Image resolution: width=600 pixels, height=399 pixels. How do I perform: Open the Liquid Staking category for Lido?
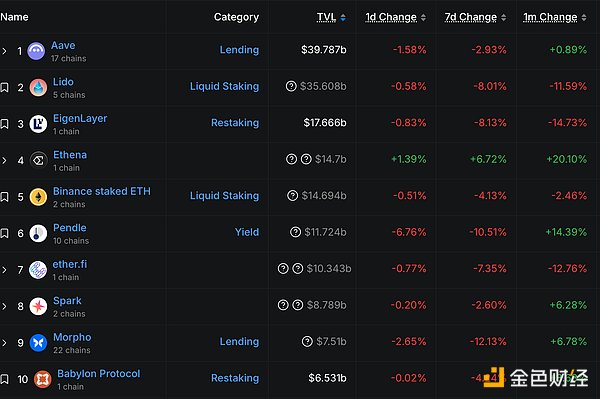pos(225,86)
